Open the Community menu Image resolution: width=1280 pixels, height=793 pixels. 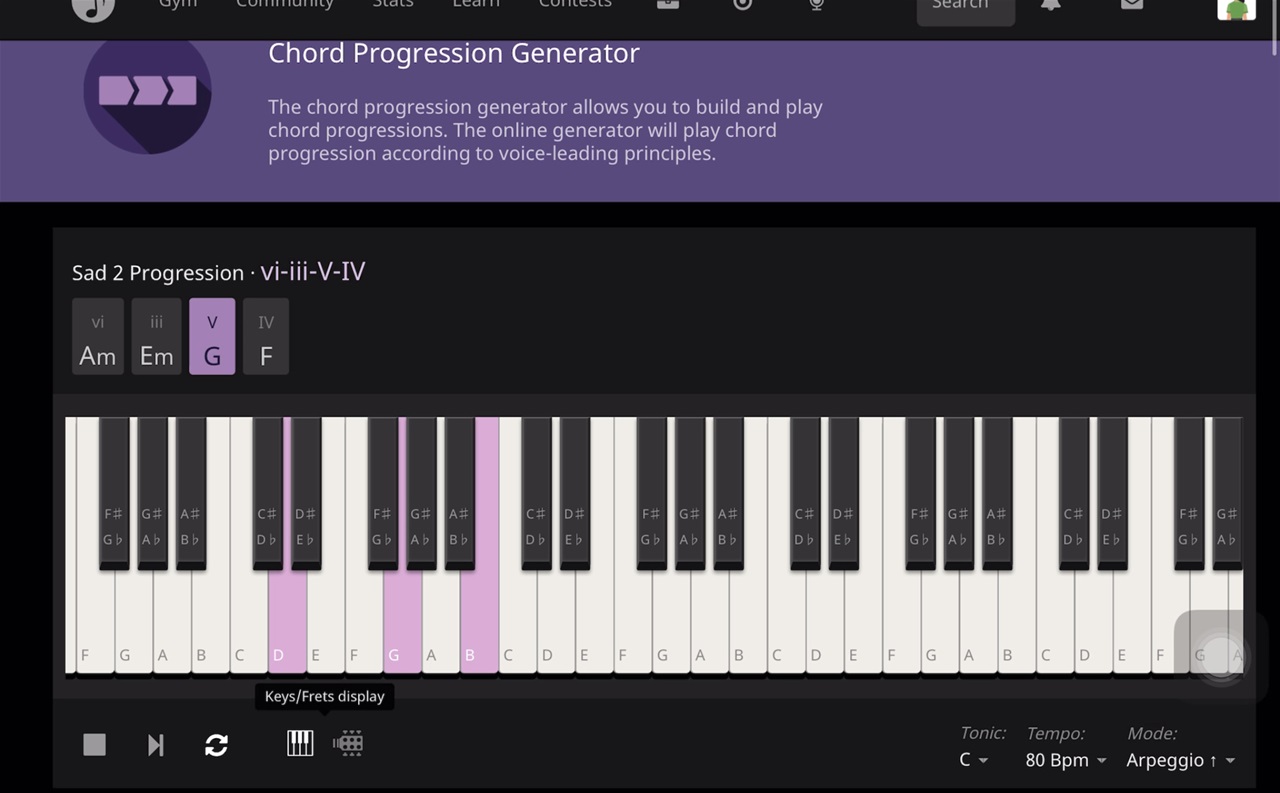pyautogui.click(x=285, y=5)
